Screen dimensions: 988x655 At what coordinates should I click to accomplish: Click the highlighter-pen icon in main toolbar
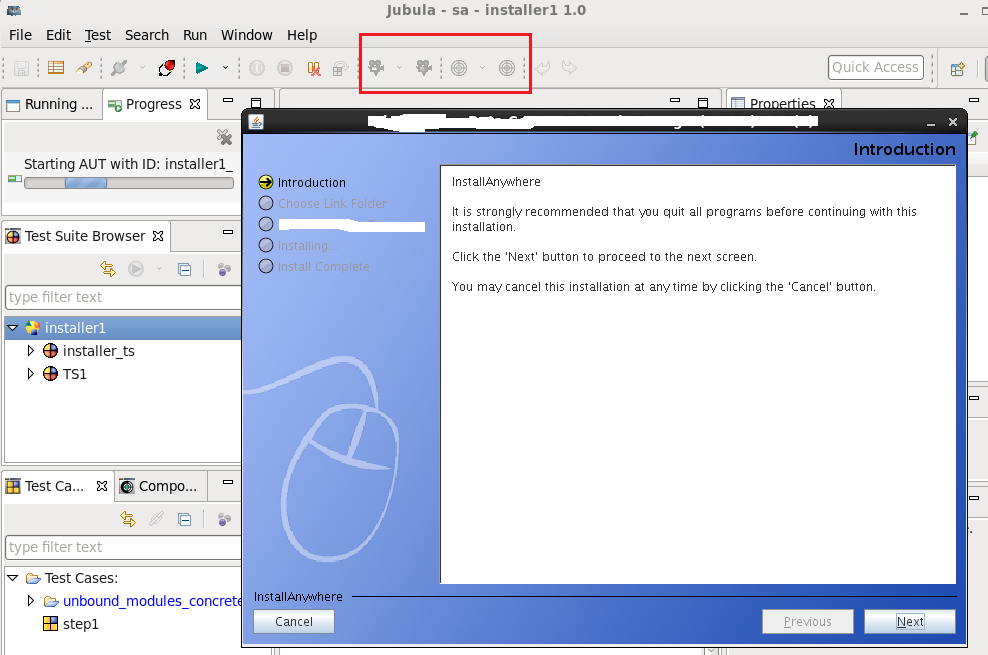click(84, 67)
